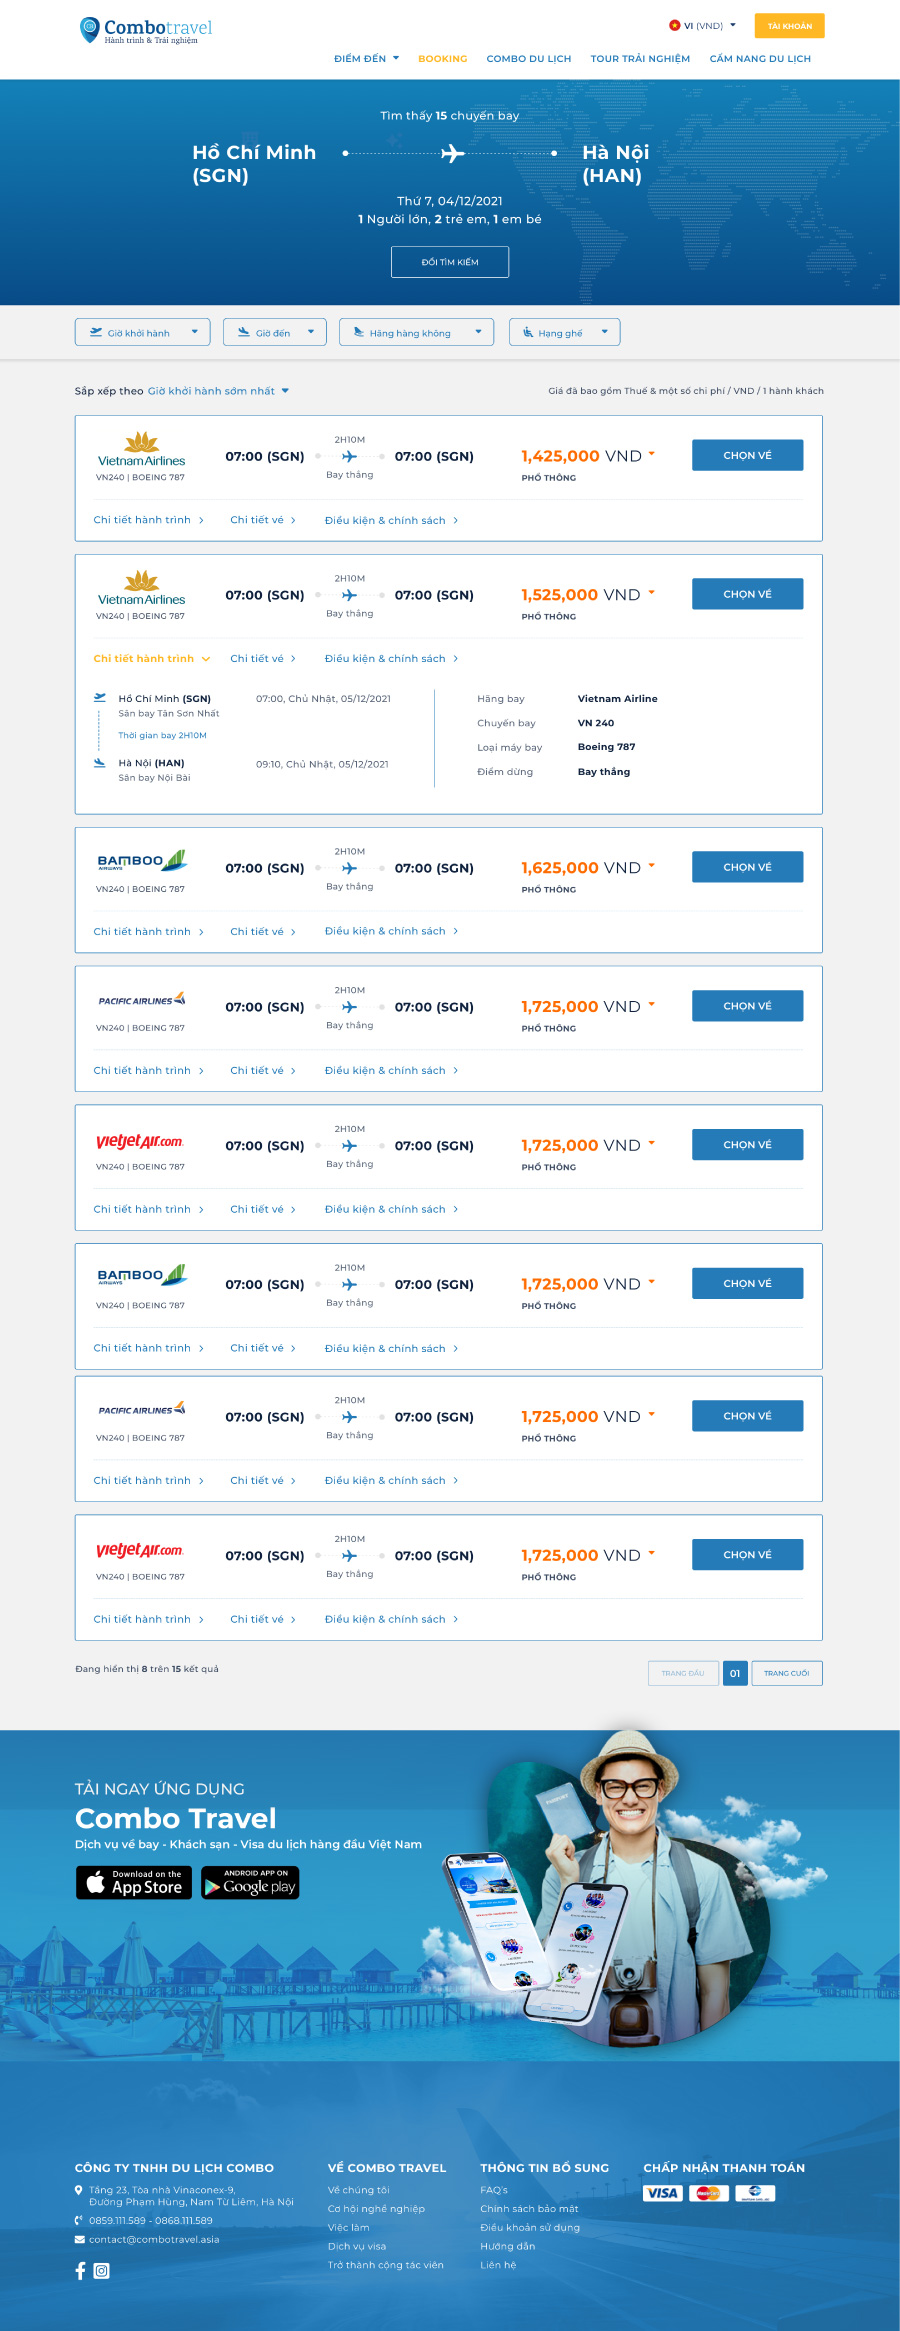Open the COMBO DU LỊCH menu item
This screenshot has width=900, height=2331.
(529, 59)
